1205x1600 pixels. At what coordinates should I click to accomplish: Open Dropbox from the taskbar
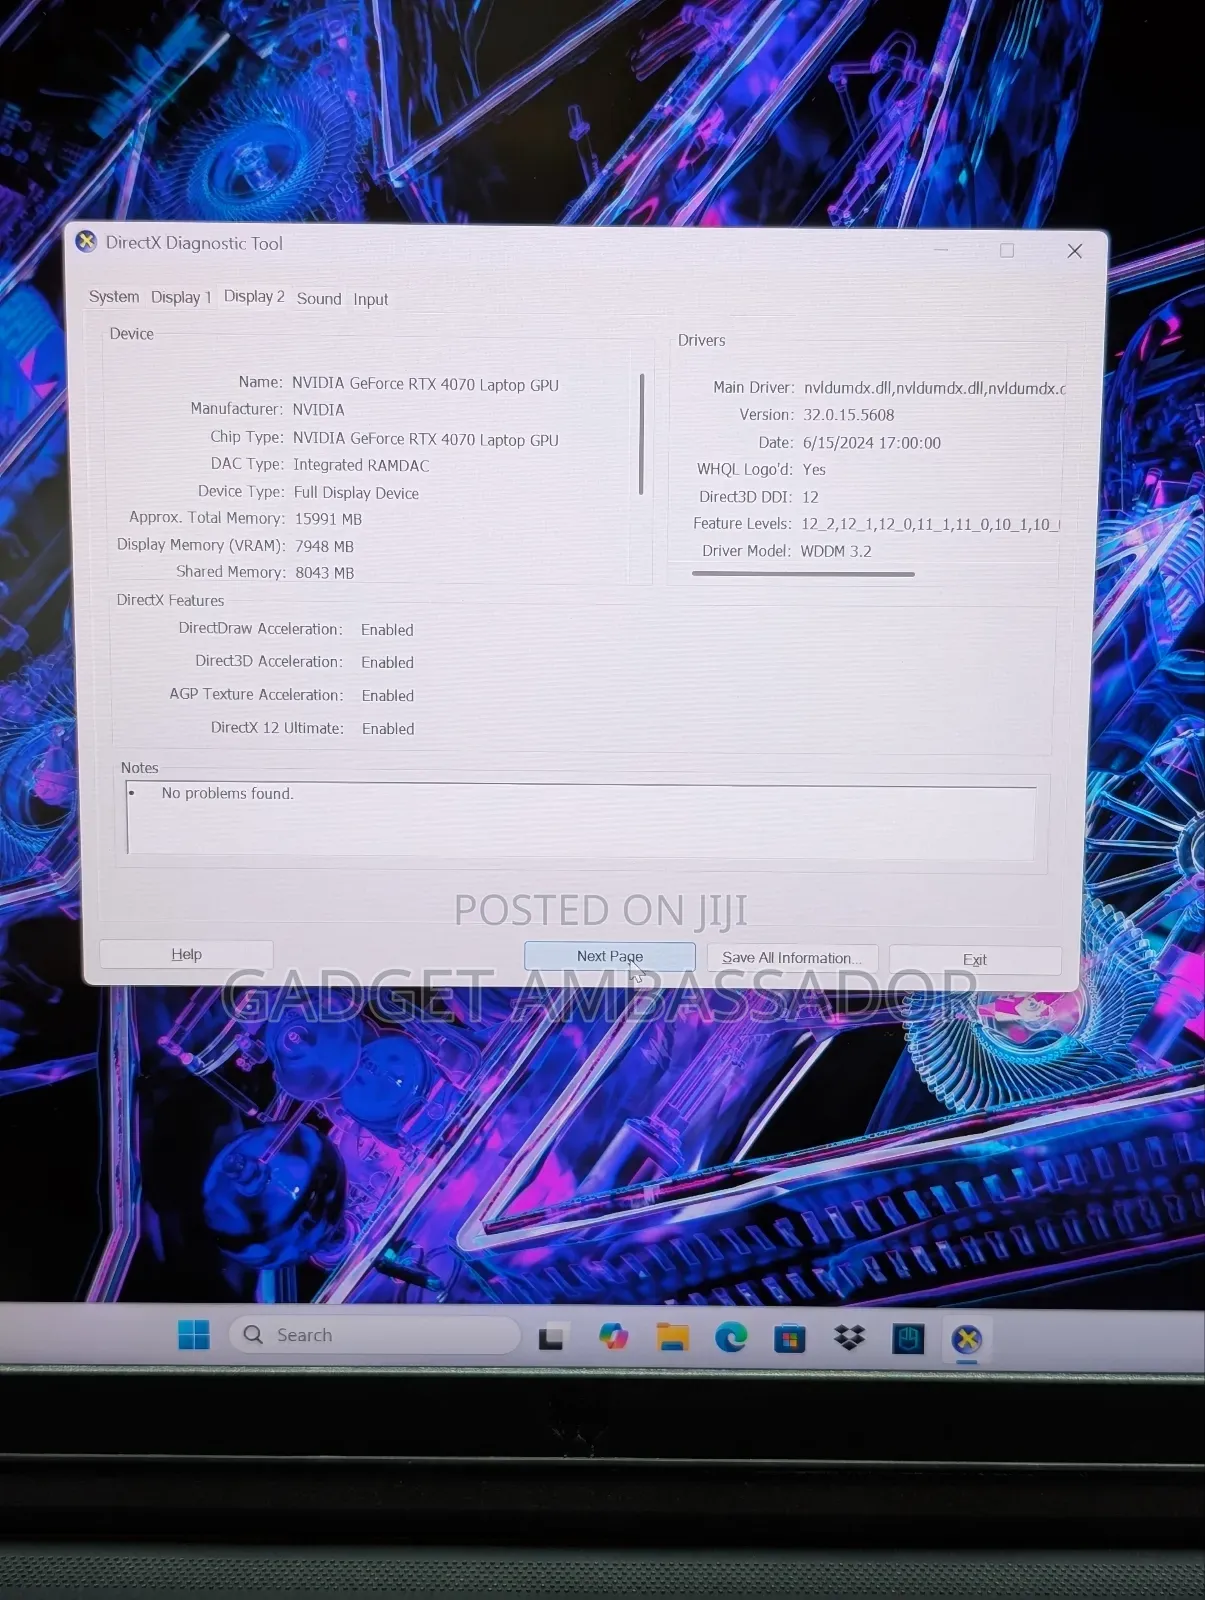(x=849, y=1338)
